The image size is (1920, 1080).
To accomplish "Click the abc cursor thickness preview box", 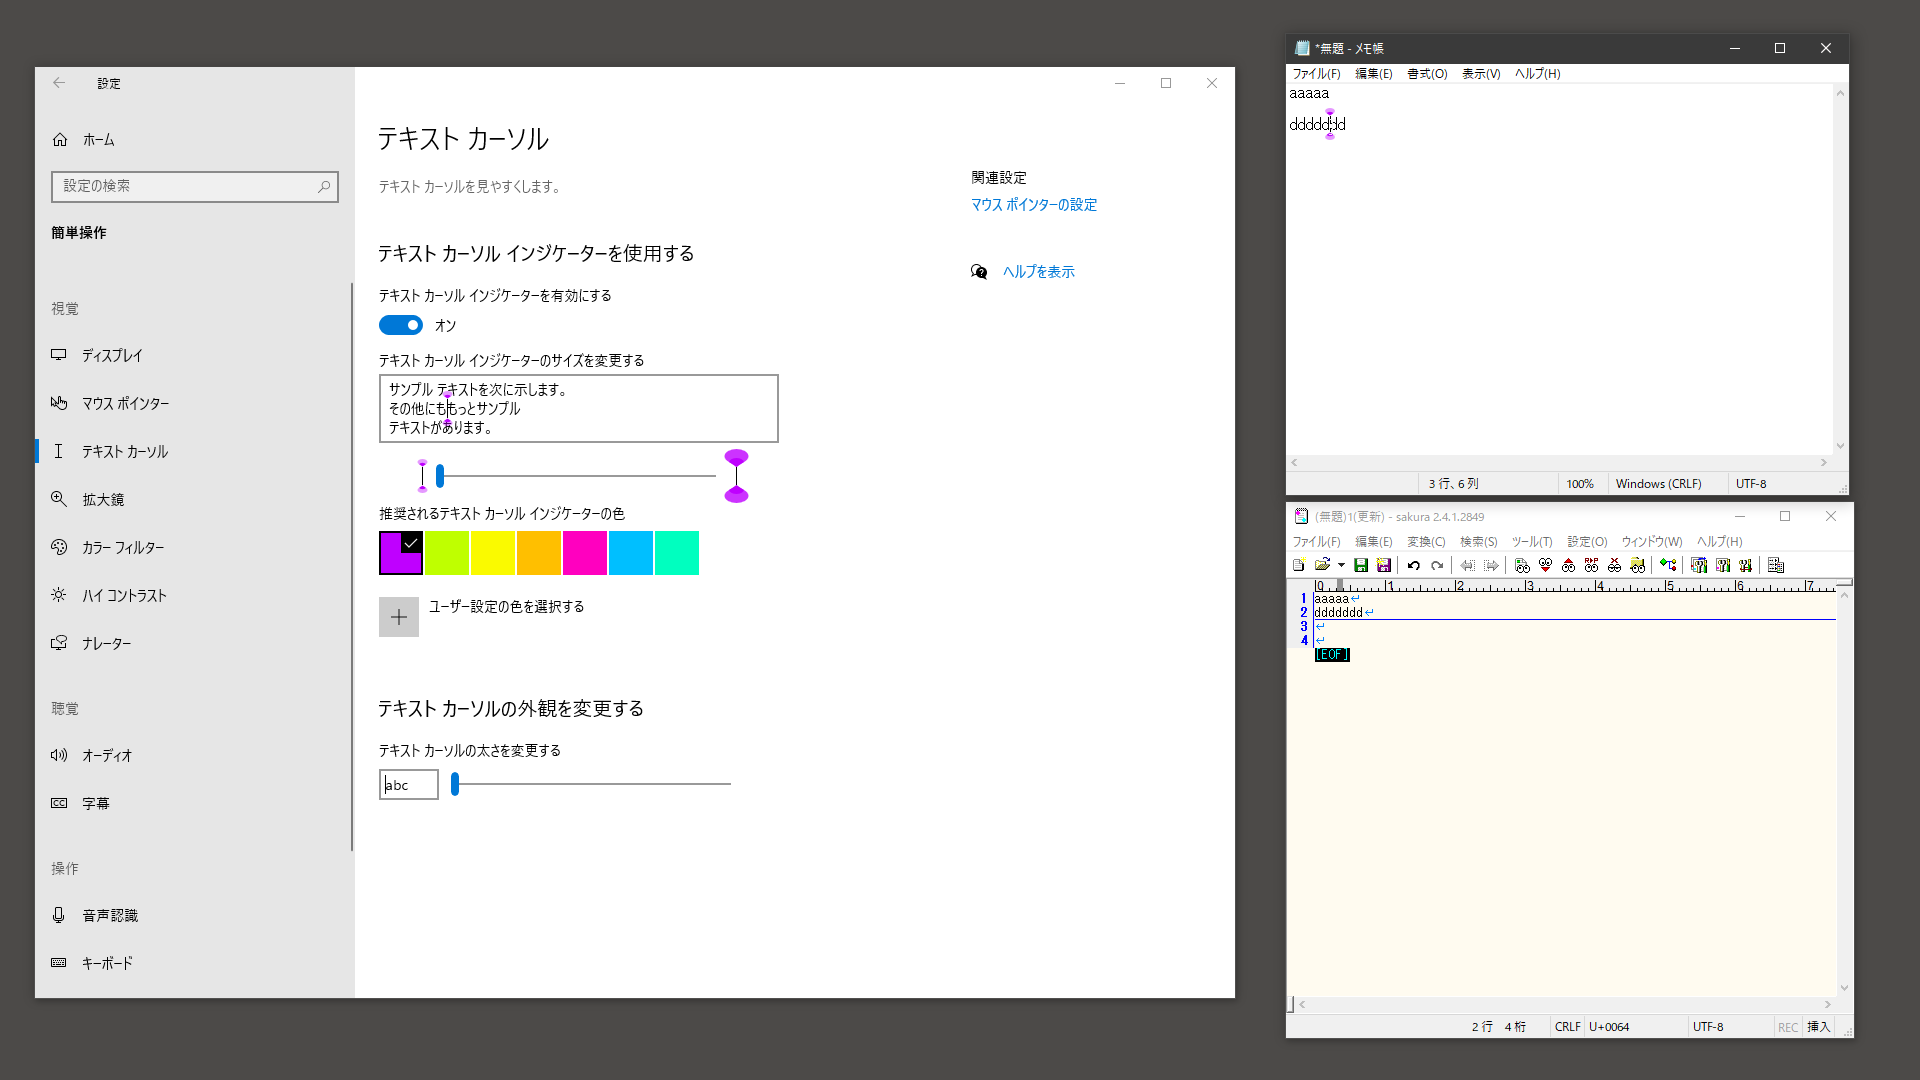I will pos(409,785).
